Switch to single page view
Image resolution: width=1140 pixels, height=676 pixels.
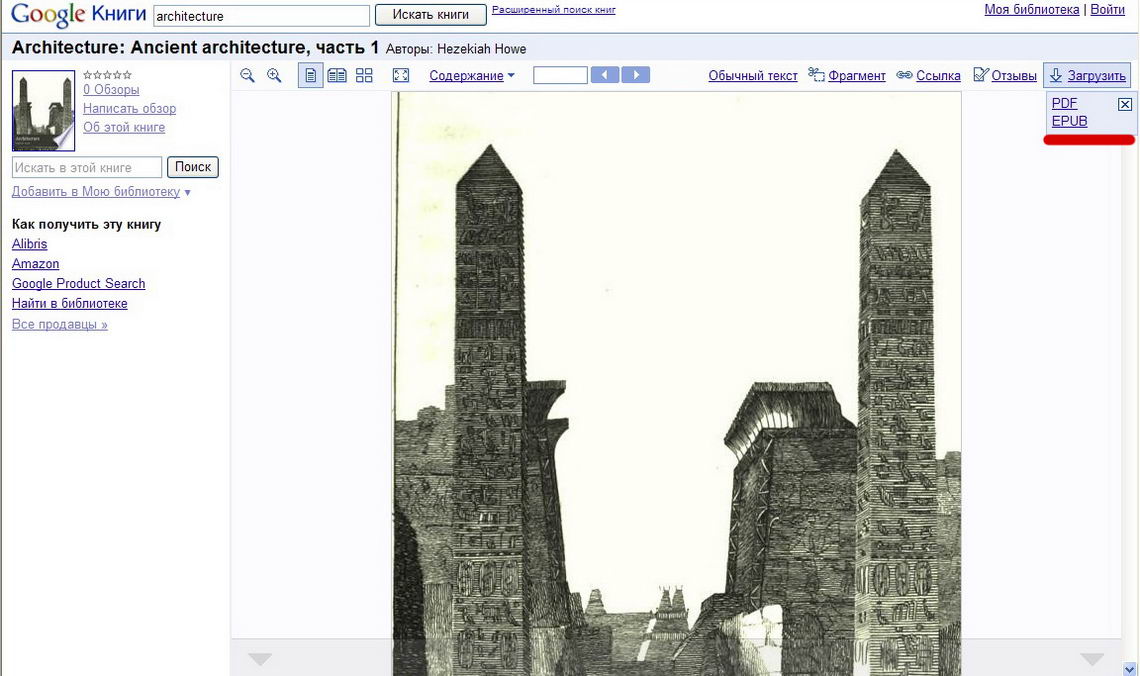[311, 75]
